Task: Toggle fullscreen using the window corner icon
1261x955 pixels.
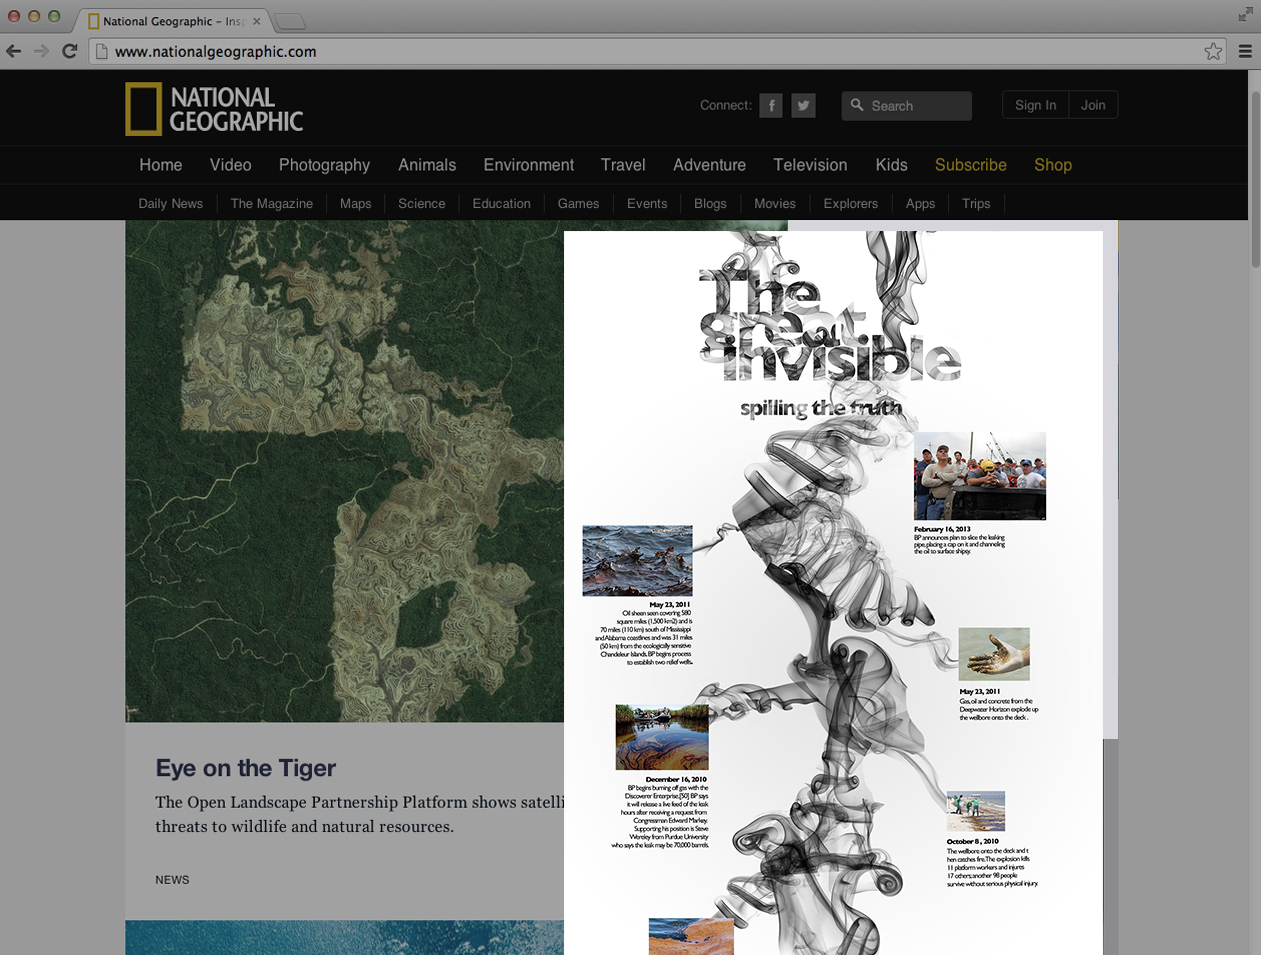Action: pos(1245,14)
